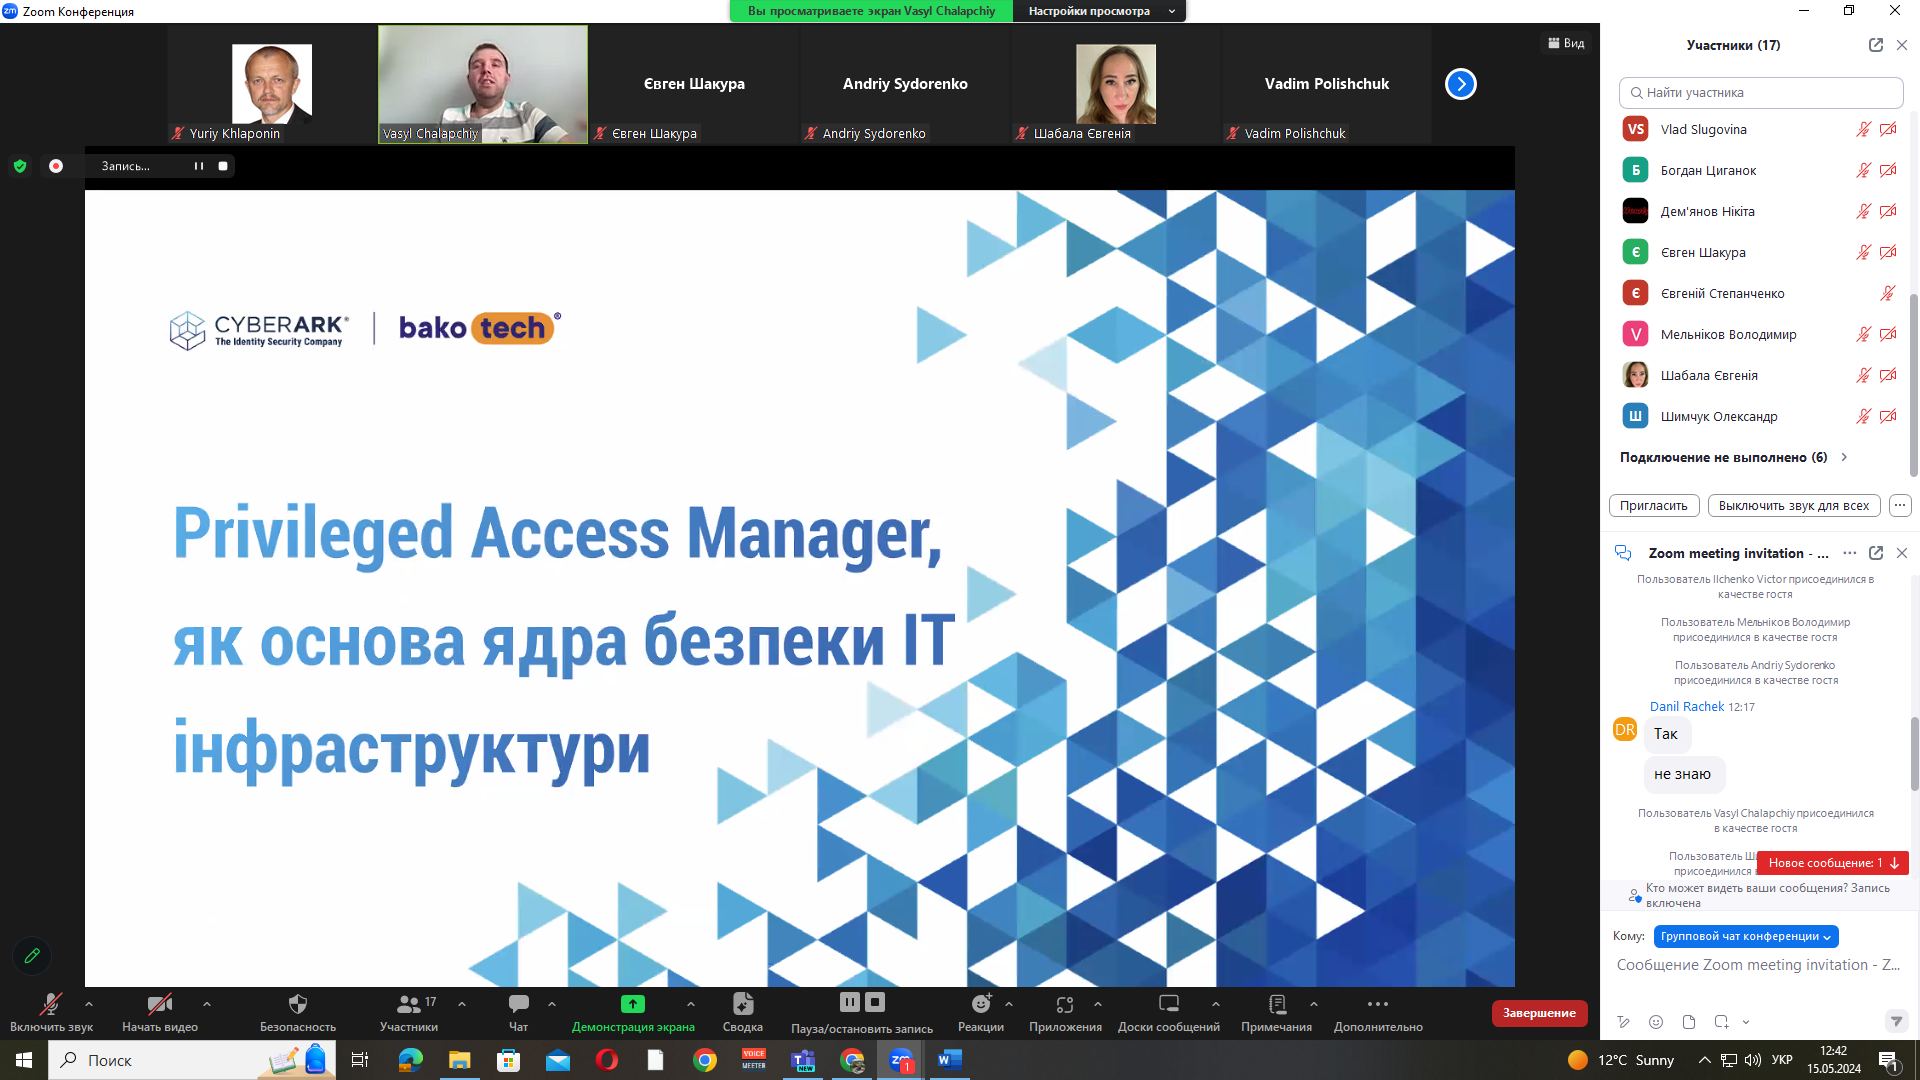The image size is (1920, 1080).
Task: Click Выключить звук для всех button
Action: coord(1794,505)
